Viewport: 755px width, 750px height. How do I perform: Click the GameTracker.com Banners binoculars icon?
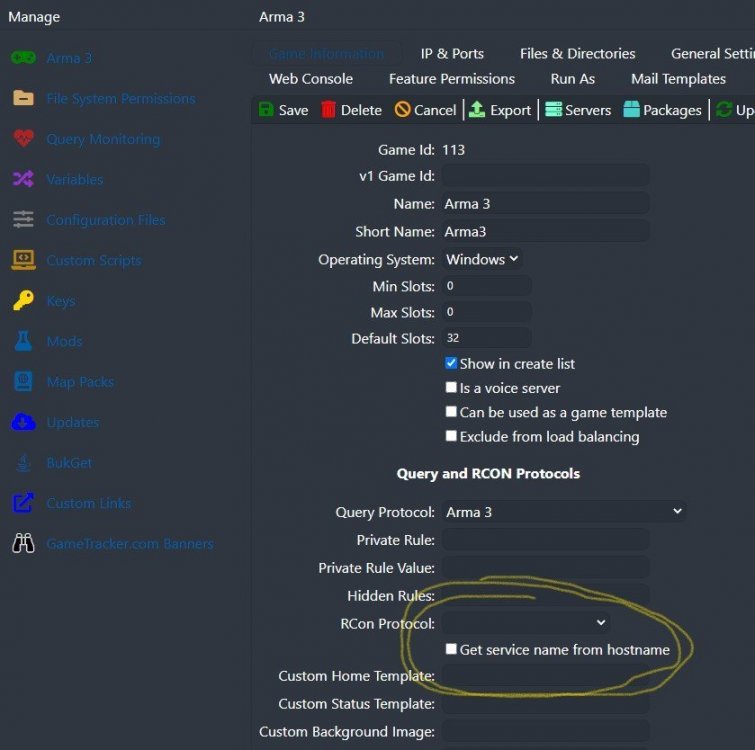click(x=23, y=544)
